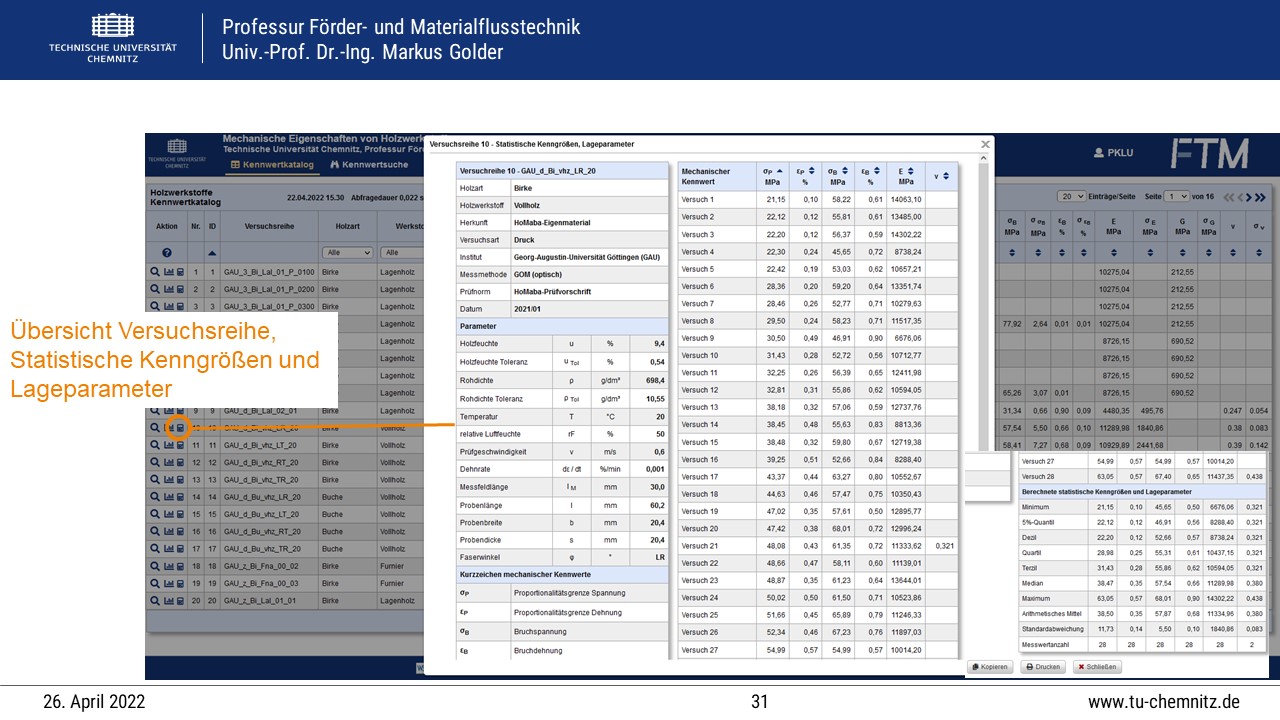Screen dimensions: 1280x720
Task: Click the TU Chemnitz logo in app header
Action: pyautogui.click(x=176, y=153)
